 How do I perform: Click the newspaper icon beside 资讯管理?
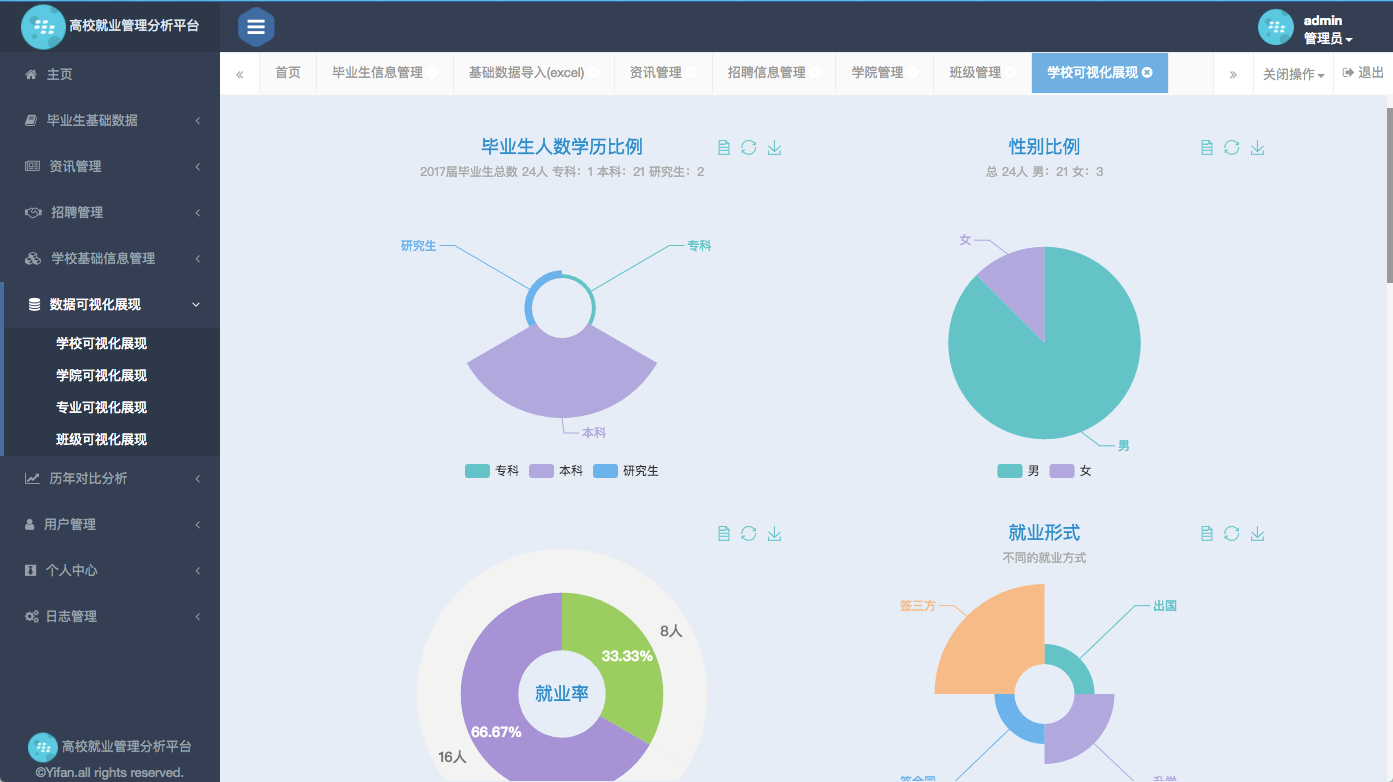[32, 166]
